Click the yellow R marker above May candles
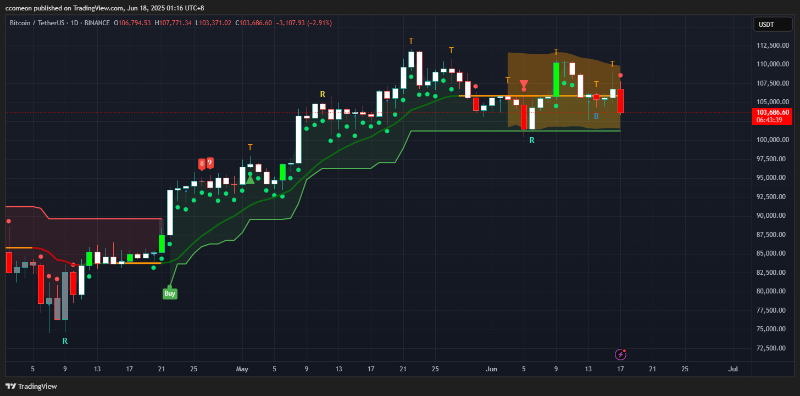800x396 pixels. coord(322,94)
